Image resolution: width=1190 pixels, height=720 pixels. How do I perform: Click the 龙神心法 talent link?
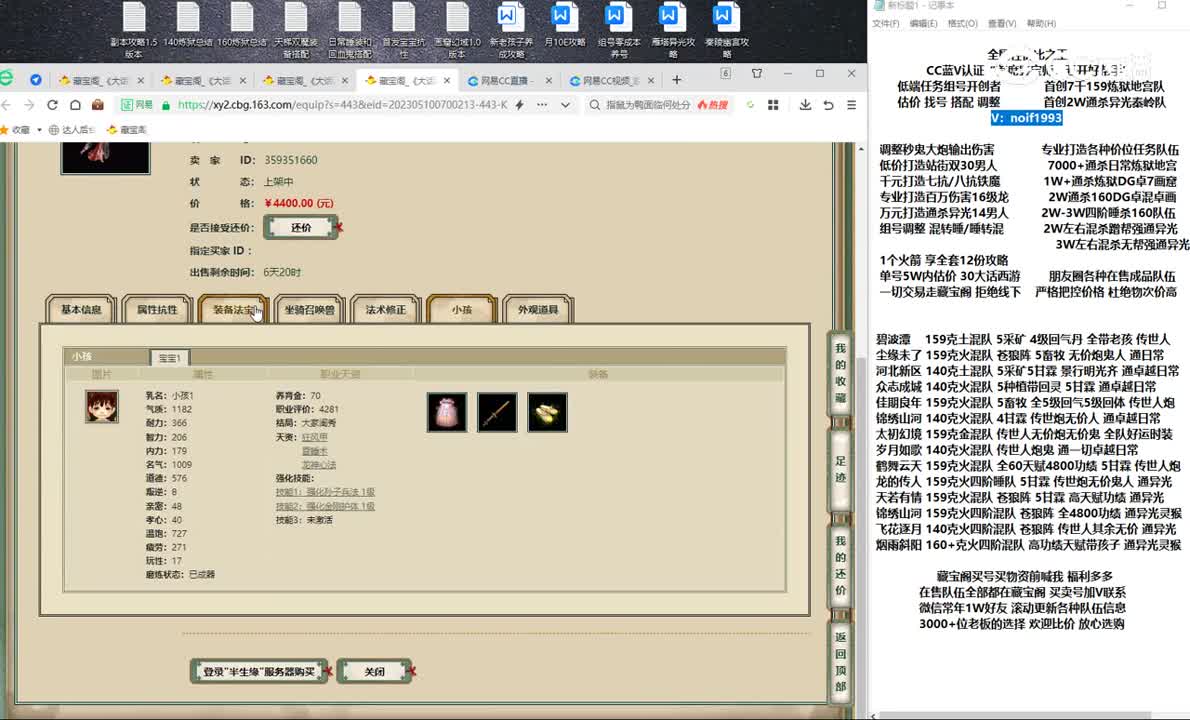(319, 465)
